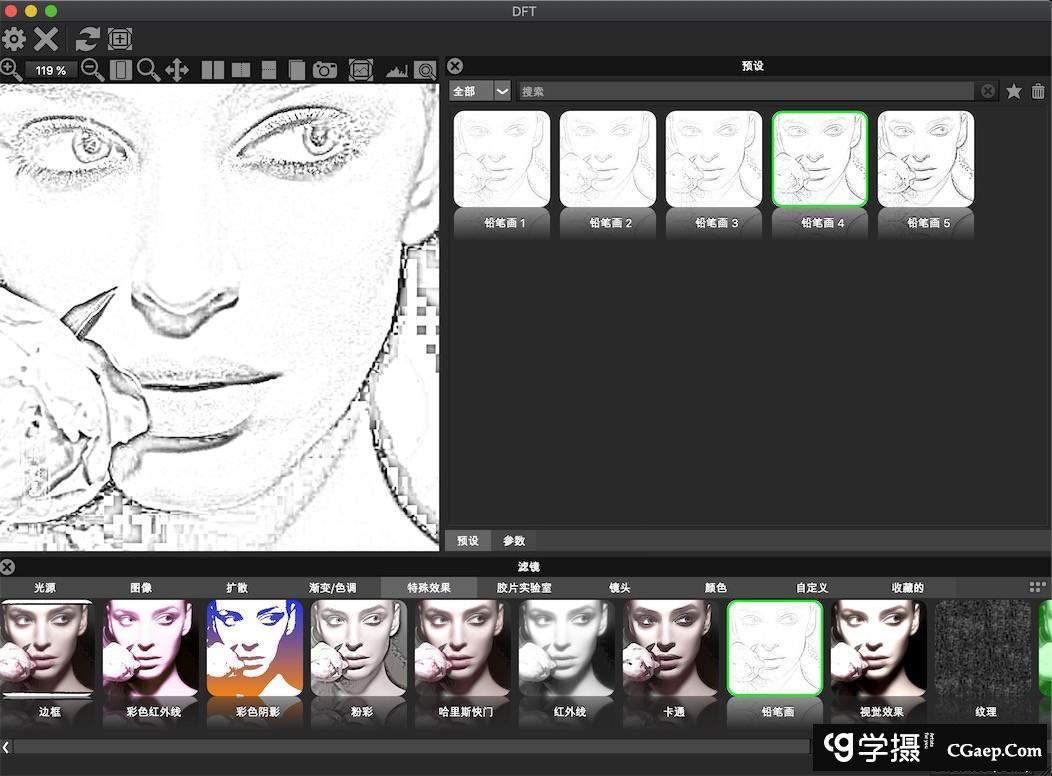Select the pan/move arrows tool
The height and width of the screenshot is (776, 1052).
point(177,70)
